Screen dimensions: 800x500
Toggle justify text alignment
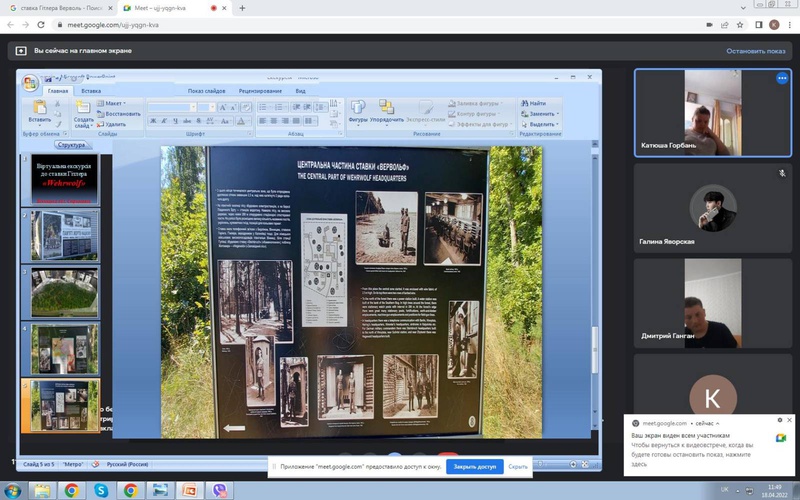[x=296, y=121]
